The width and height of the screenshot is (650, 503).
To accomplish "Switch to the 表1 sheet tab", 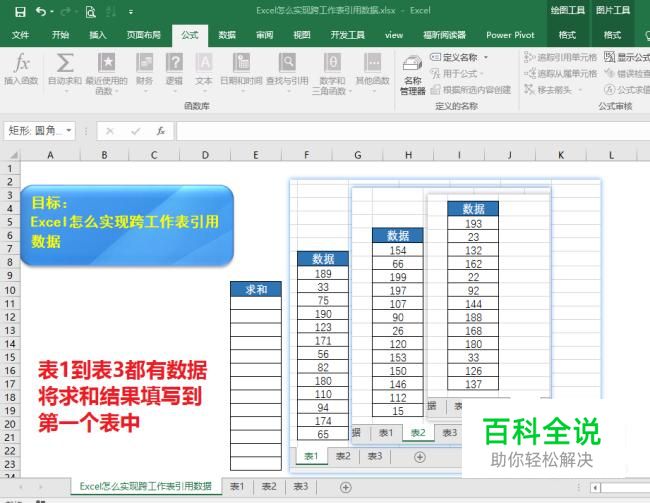I will [237, 486].
